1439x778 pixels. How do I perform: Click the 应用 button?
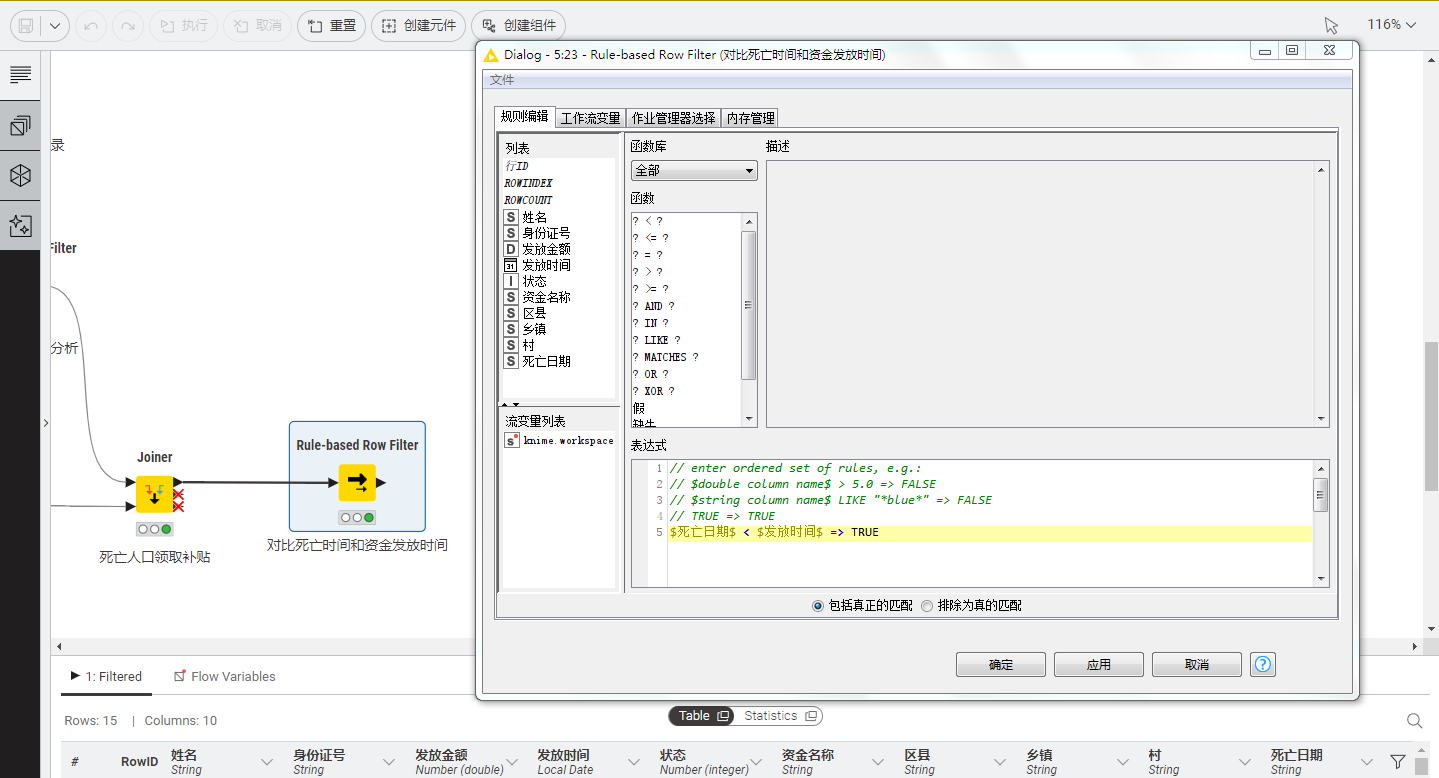click(x=1098, y=665)
